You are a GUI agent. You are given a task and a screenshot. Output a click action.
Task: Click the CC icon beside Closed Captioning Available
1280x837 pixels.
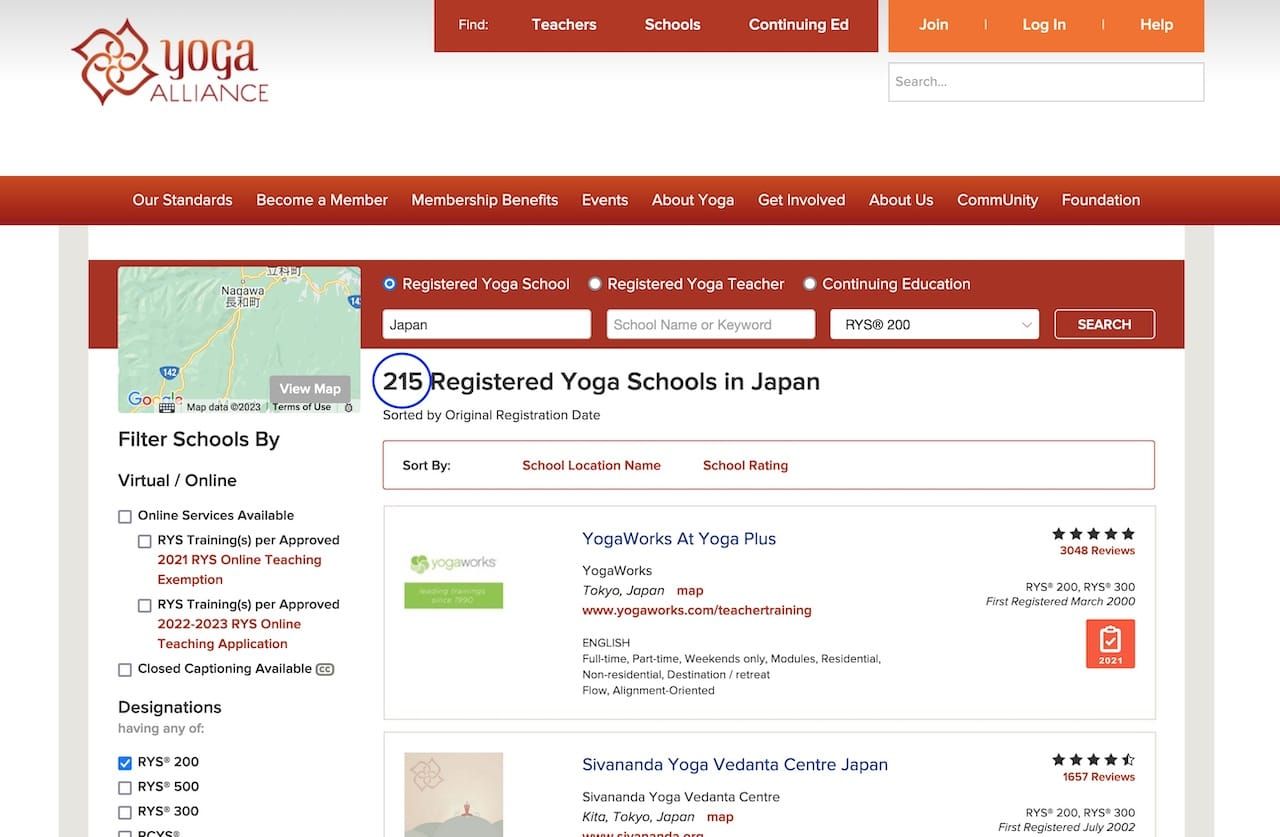[x=330, y=668]
